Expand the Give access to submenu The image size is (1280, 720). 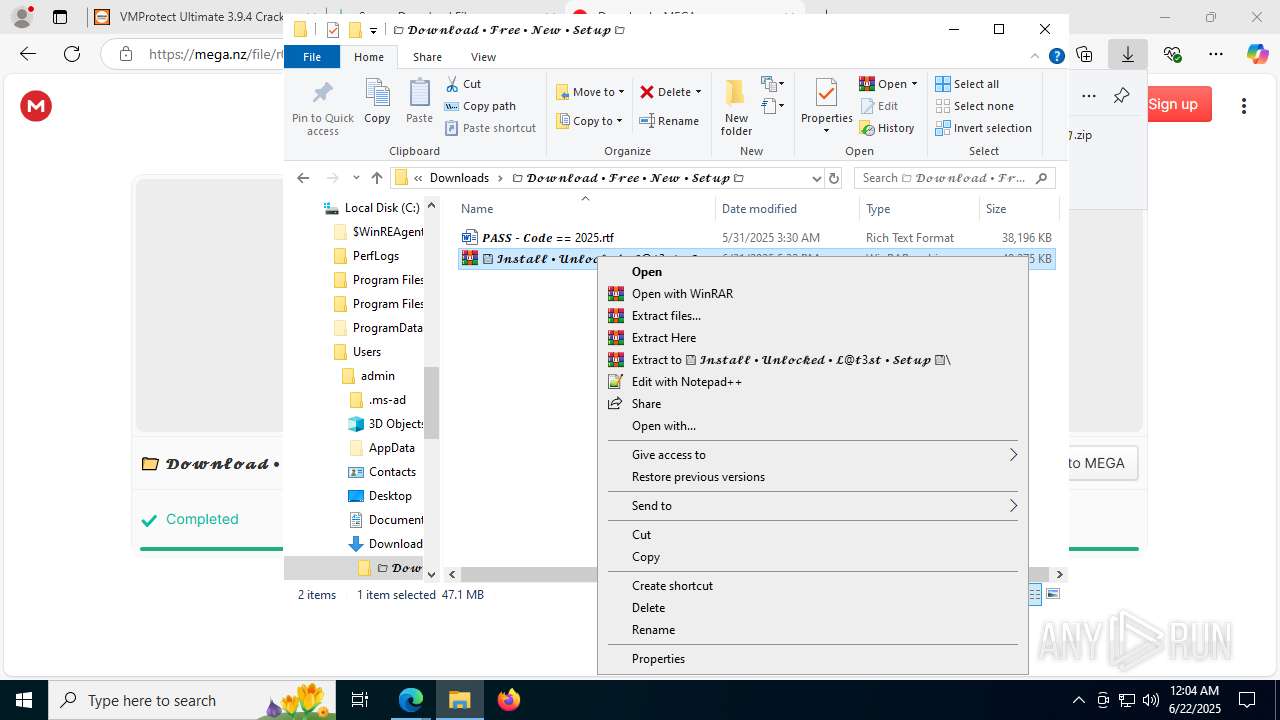point(1012,455)
